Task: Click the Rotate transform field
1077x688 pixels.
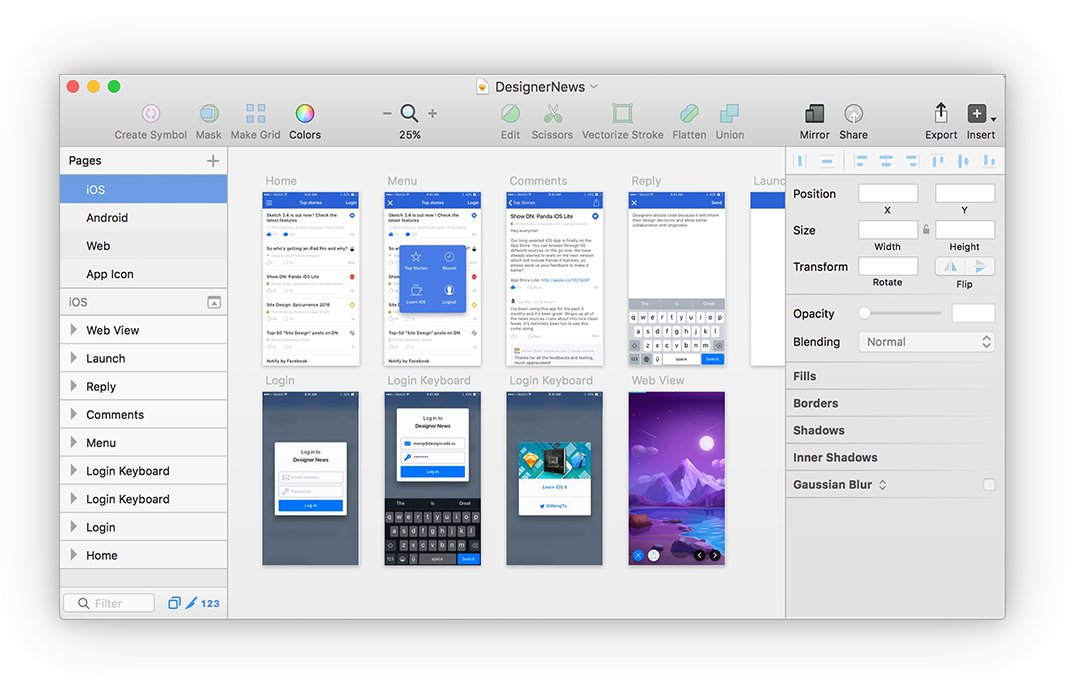Action: click(x=888, y=266)
